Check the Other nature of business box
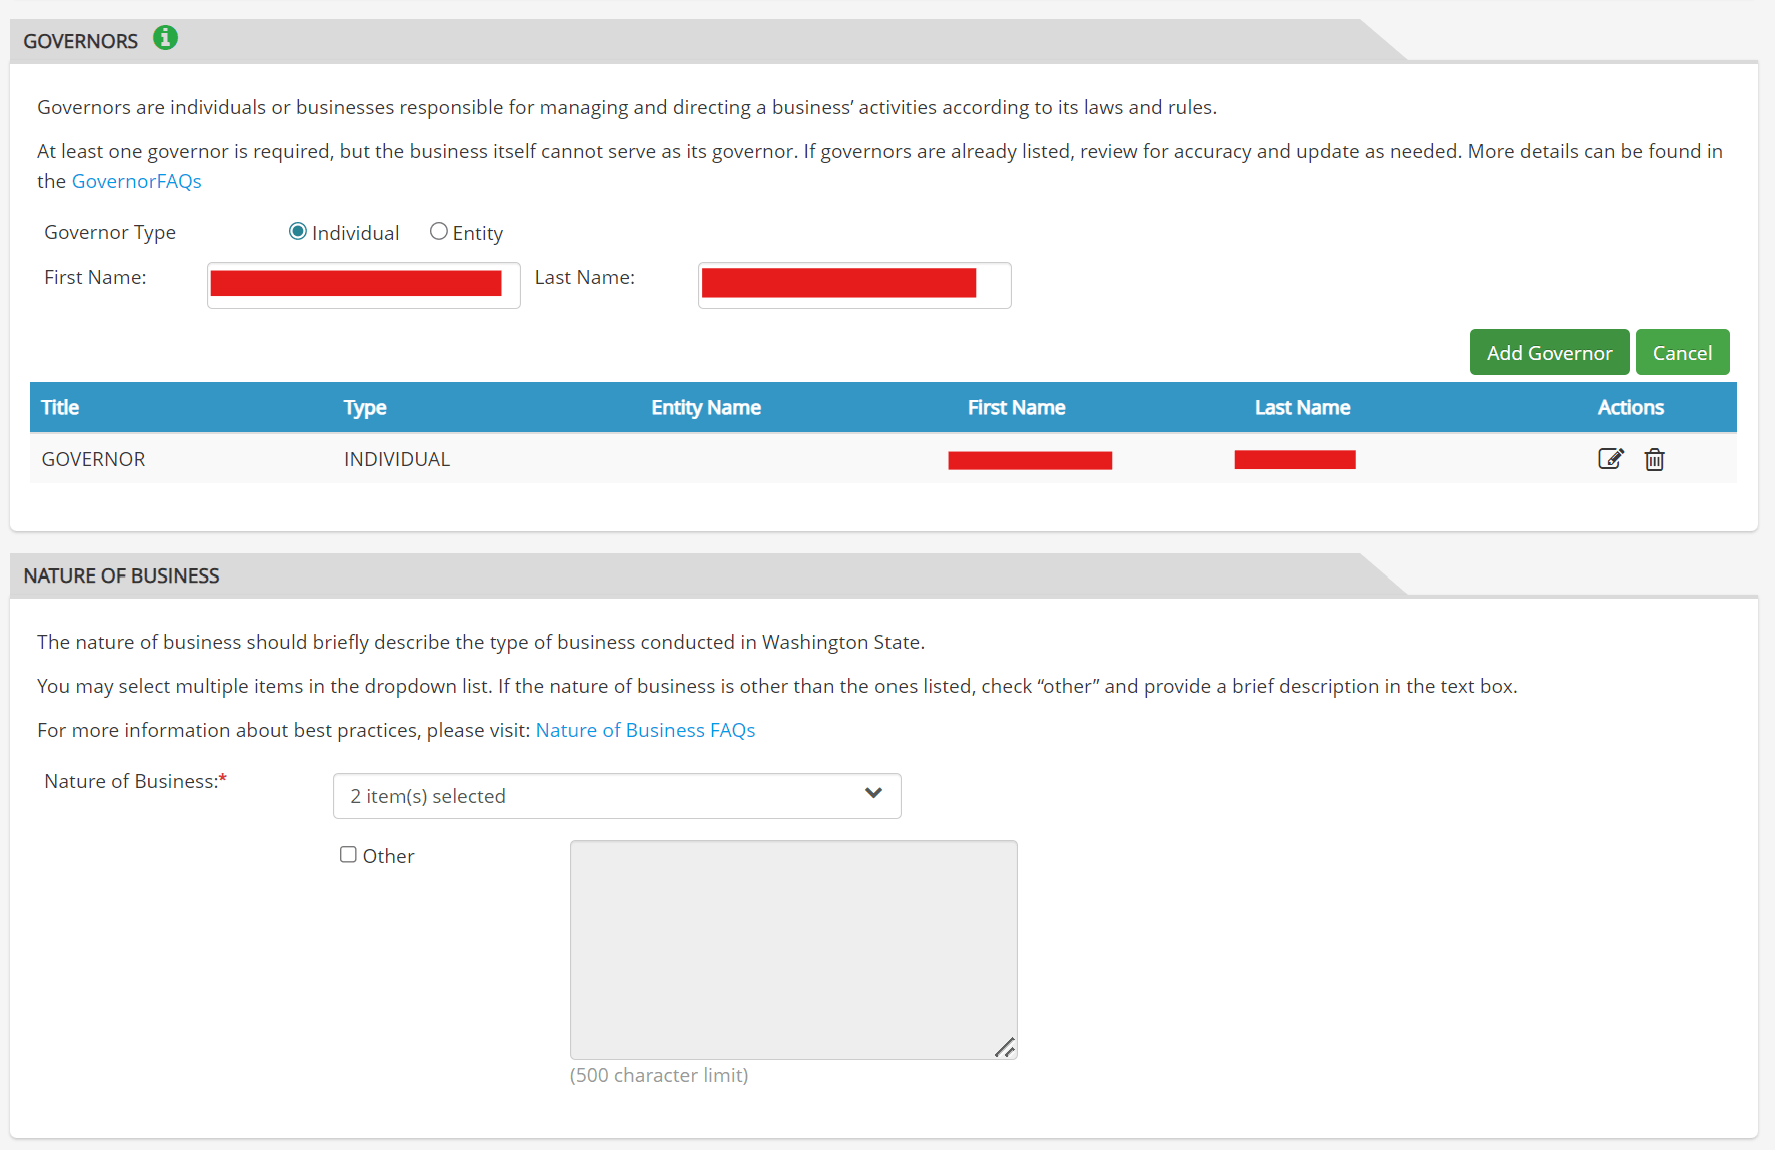Screen dimensions: 1775x1150 coord(348,854)
